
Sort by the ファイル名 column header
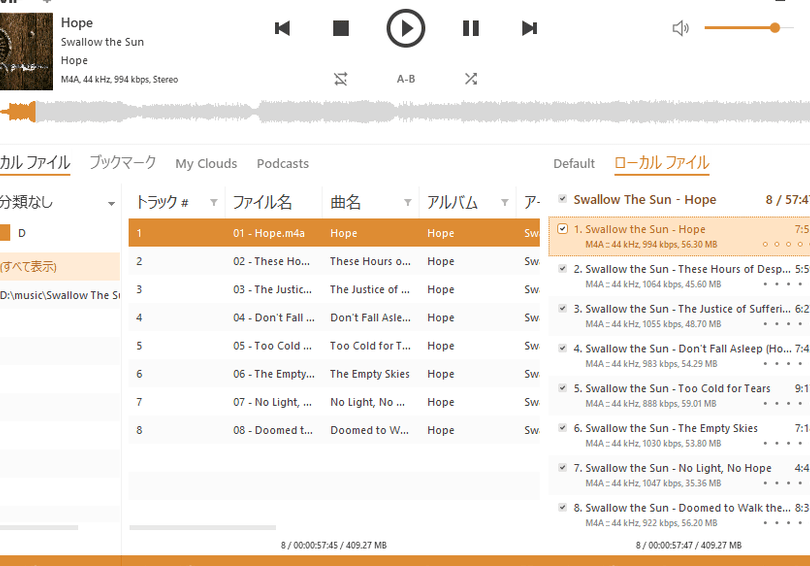262,202
